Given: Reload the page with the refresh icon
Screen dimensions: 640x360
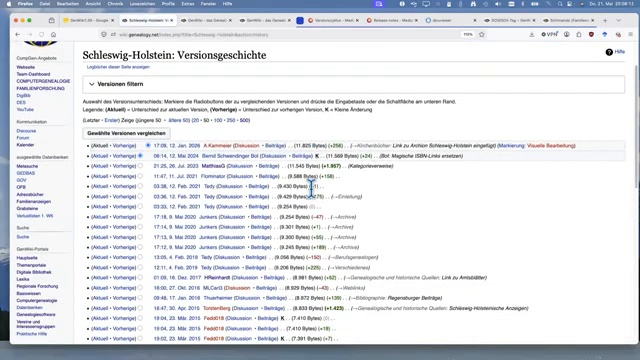Looking at the screenshot, I should 41,35.
